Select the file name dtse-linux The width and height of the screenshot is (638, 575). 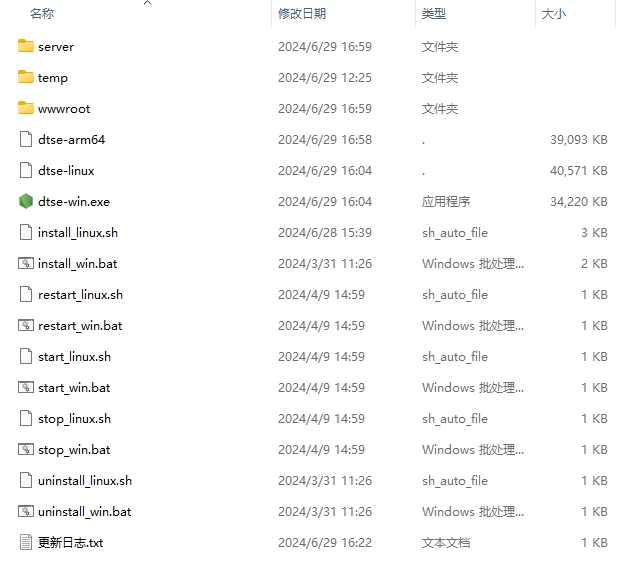[x=66, y=171]
